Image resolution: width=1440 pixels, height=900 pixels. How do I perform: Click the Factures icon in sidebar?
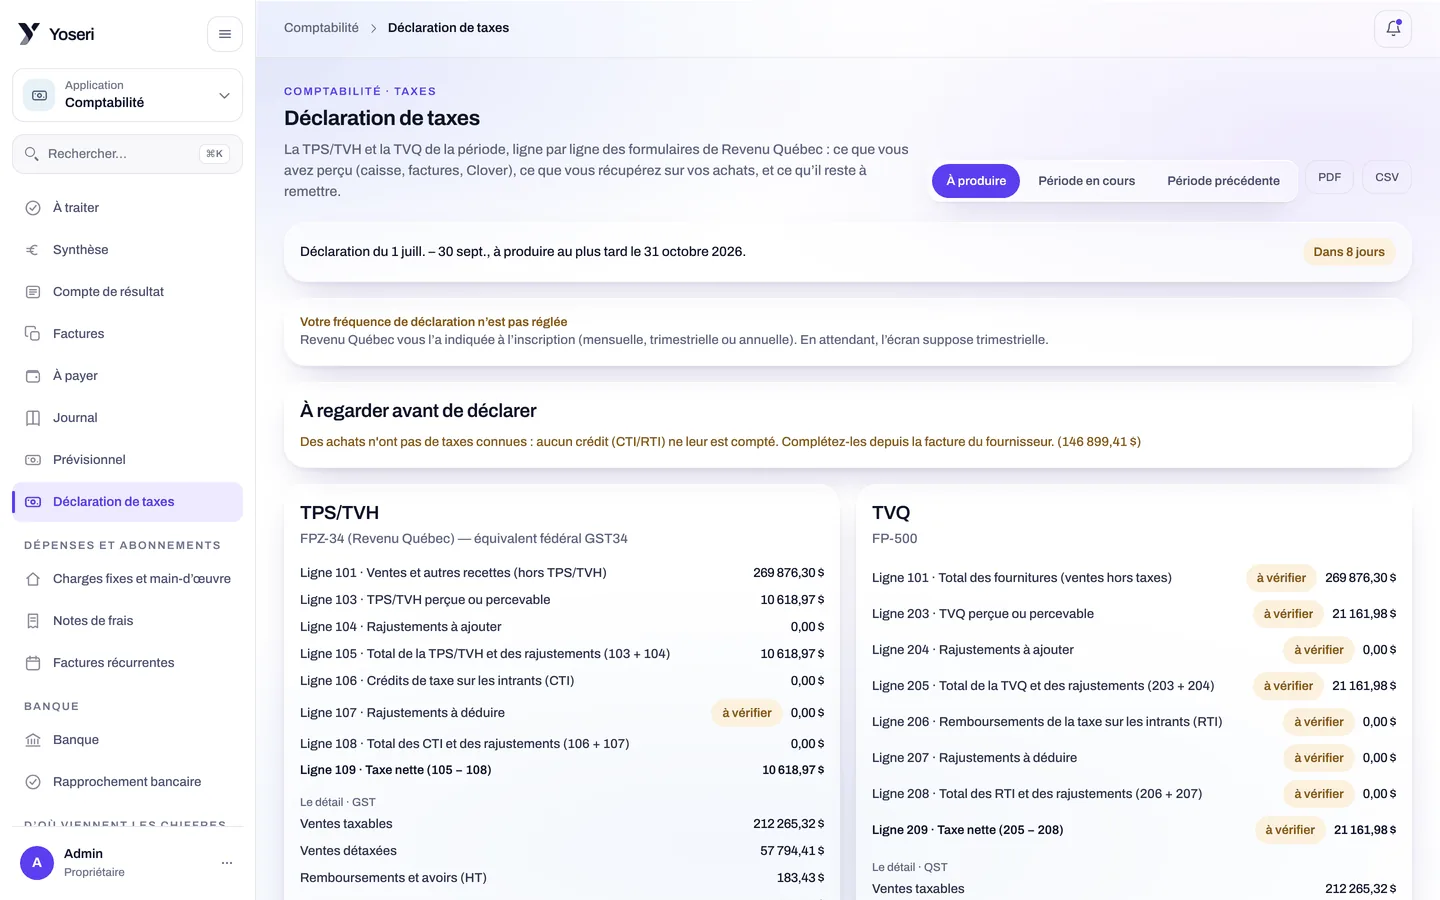pos(33,334)
